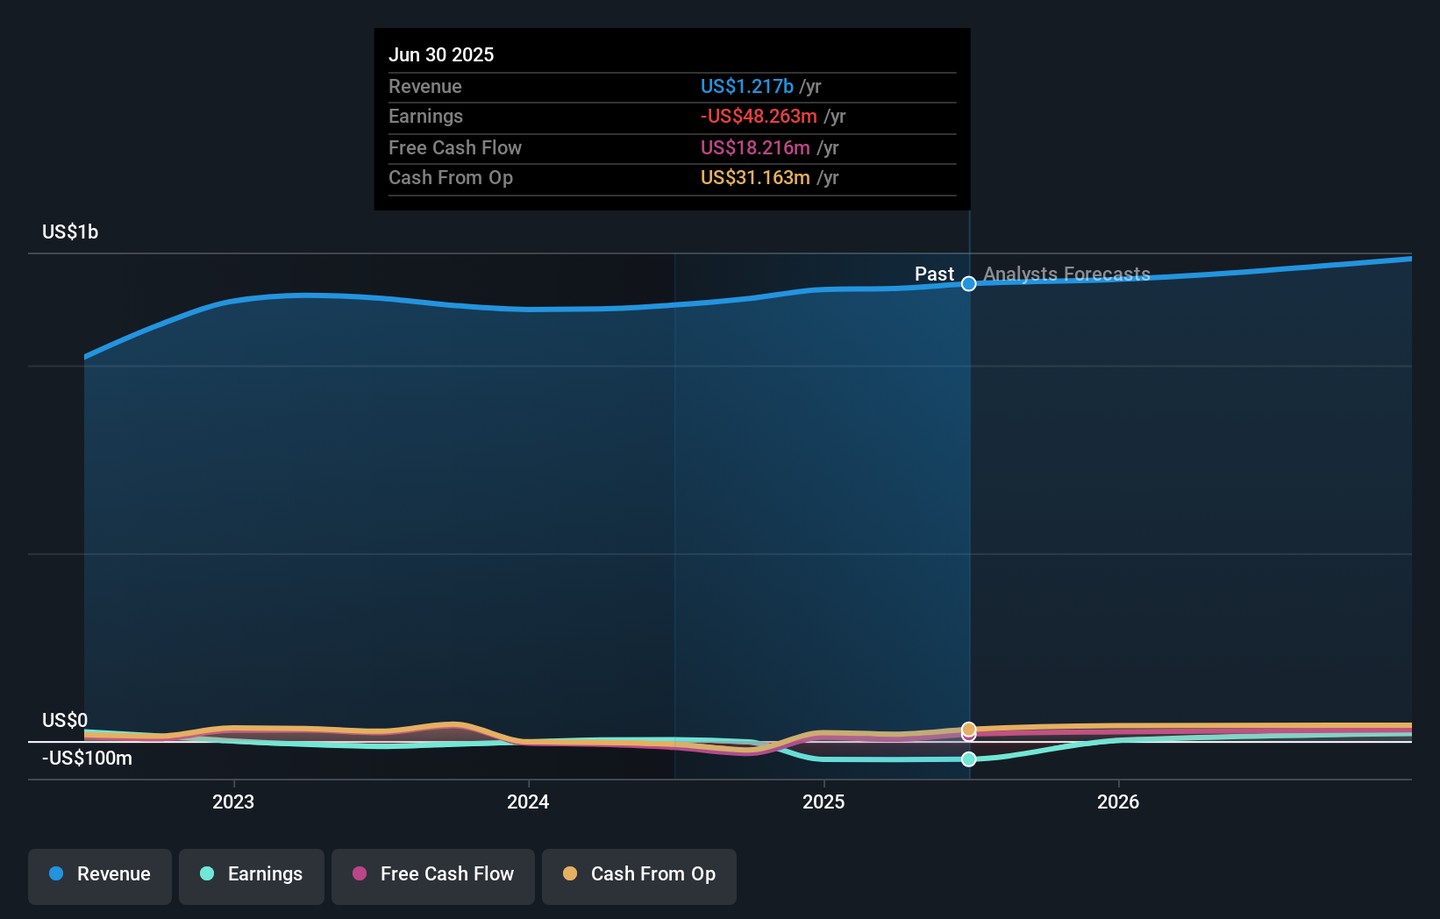Screen dimensions: 1440x919
Task: Click the 2025 x-axis label
Action: click(823, 802)
